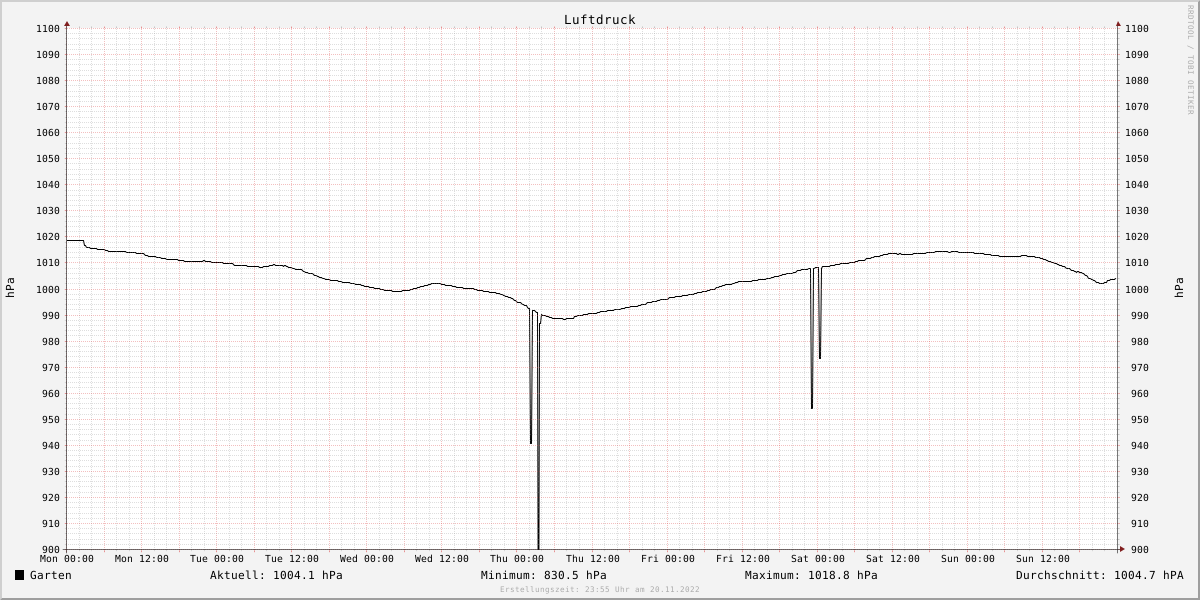Click the 980 tick label on left axis
The width and height of the screenshot is (1200, 600).
[51, 342]
